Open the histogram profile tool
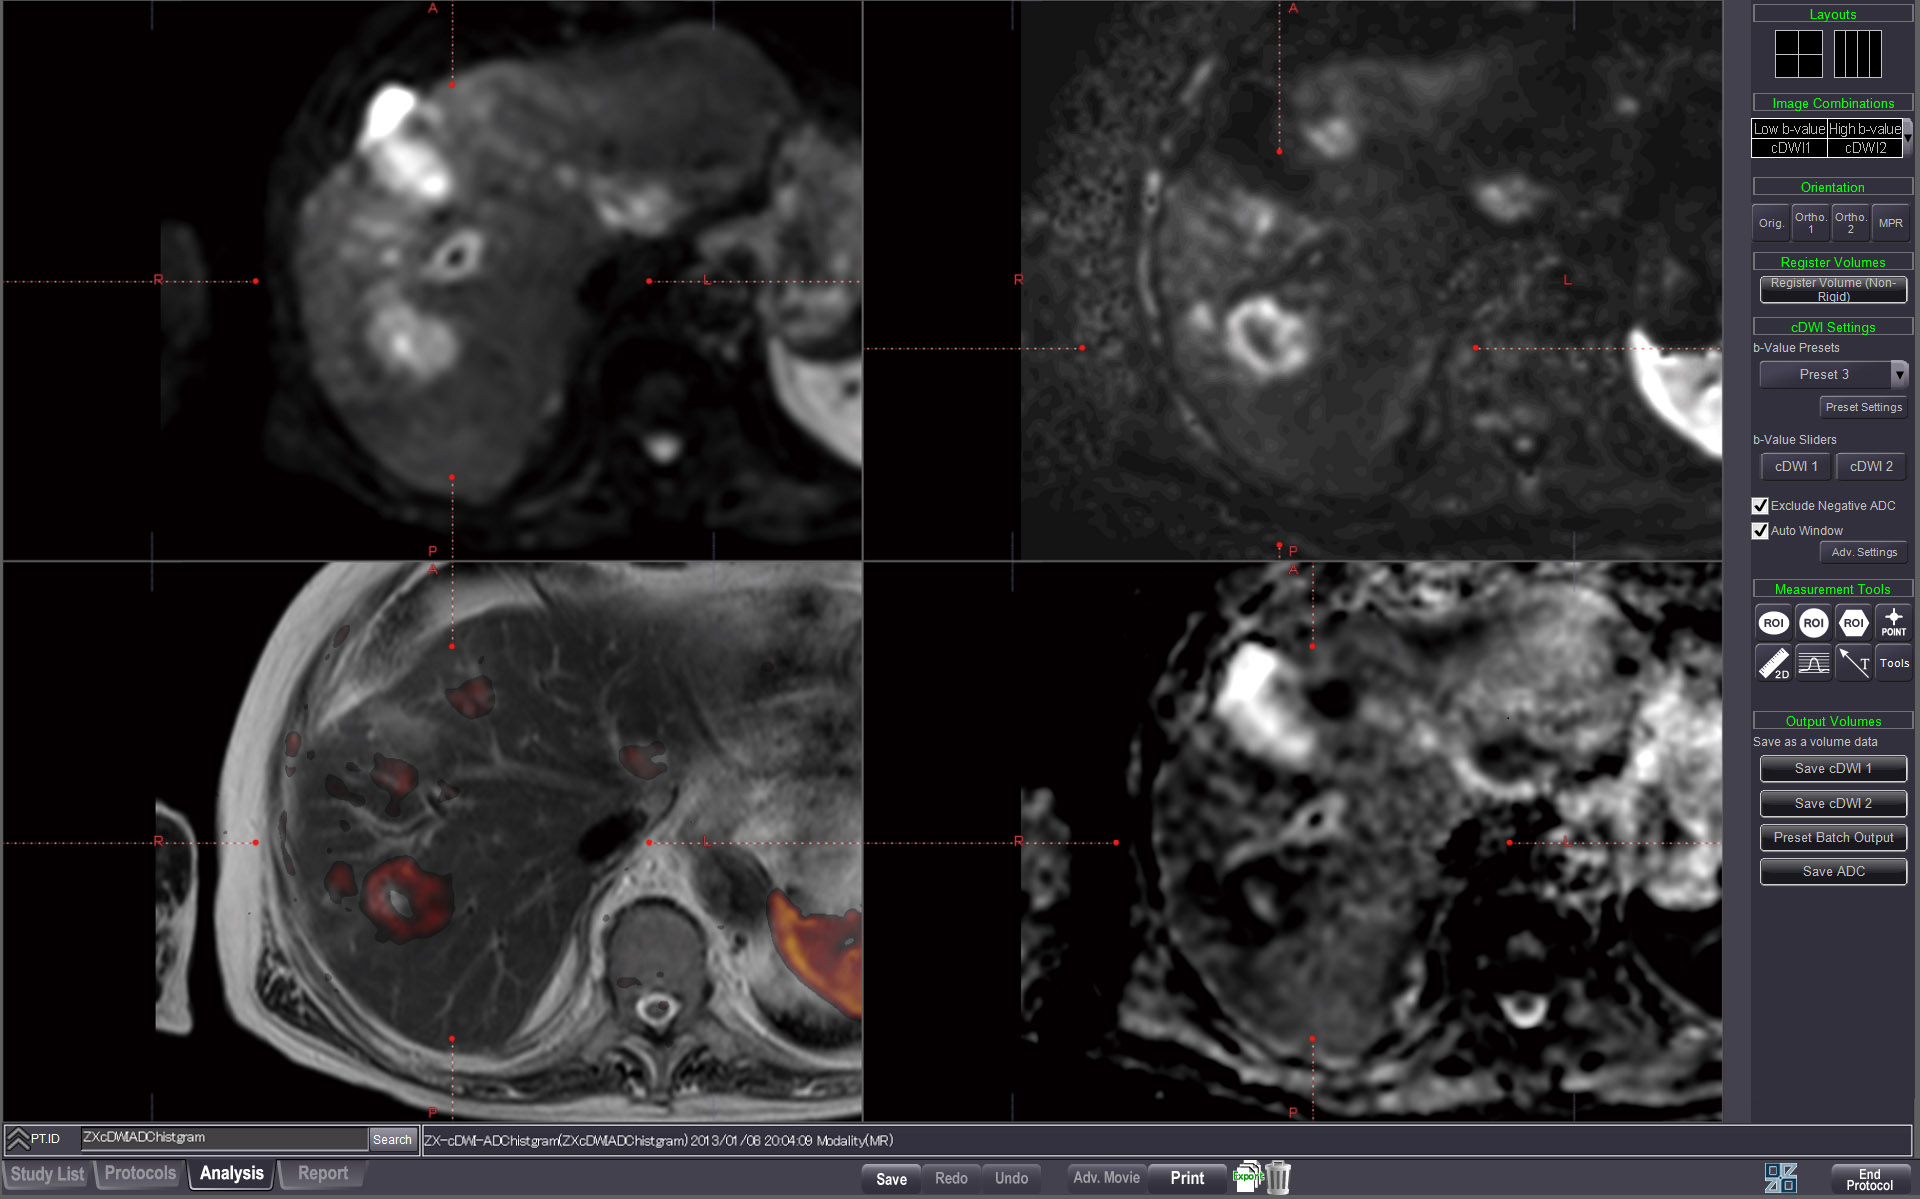Viewport: 1920px width, 1199px height. coord(1813,663)
